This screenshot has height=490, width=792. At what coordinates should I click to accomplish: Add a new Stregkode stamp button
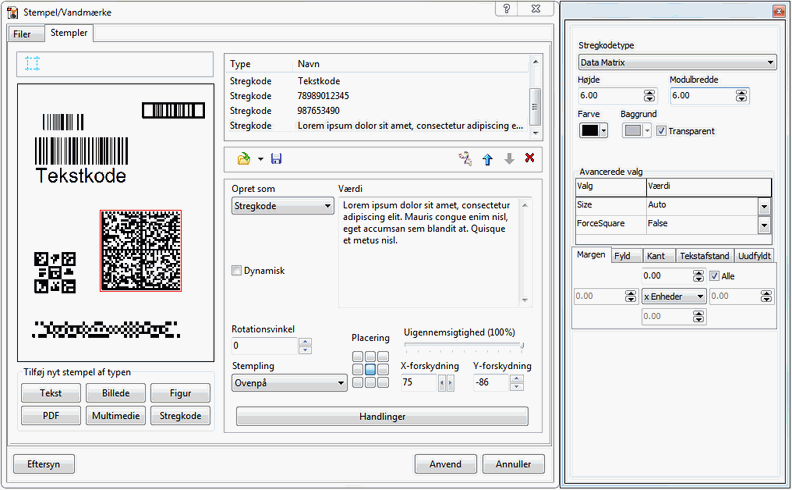(x=180, y=416)
